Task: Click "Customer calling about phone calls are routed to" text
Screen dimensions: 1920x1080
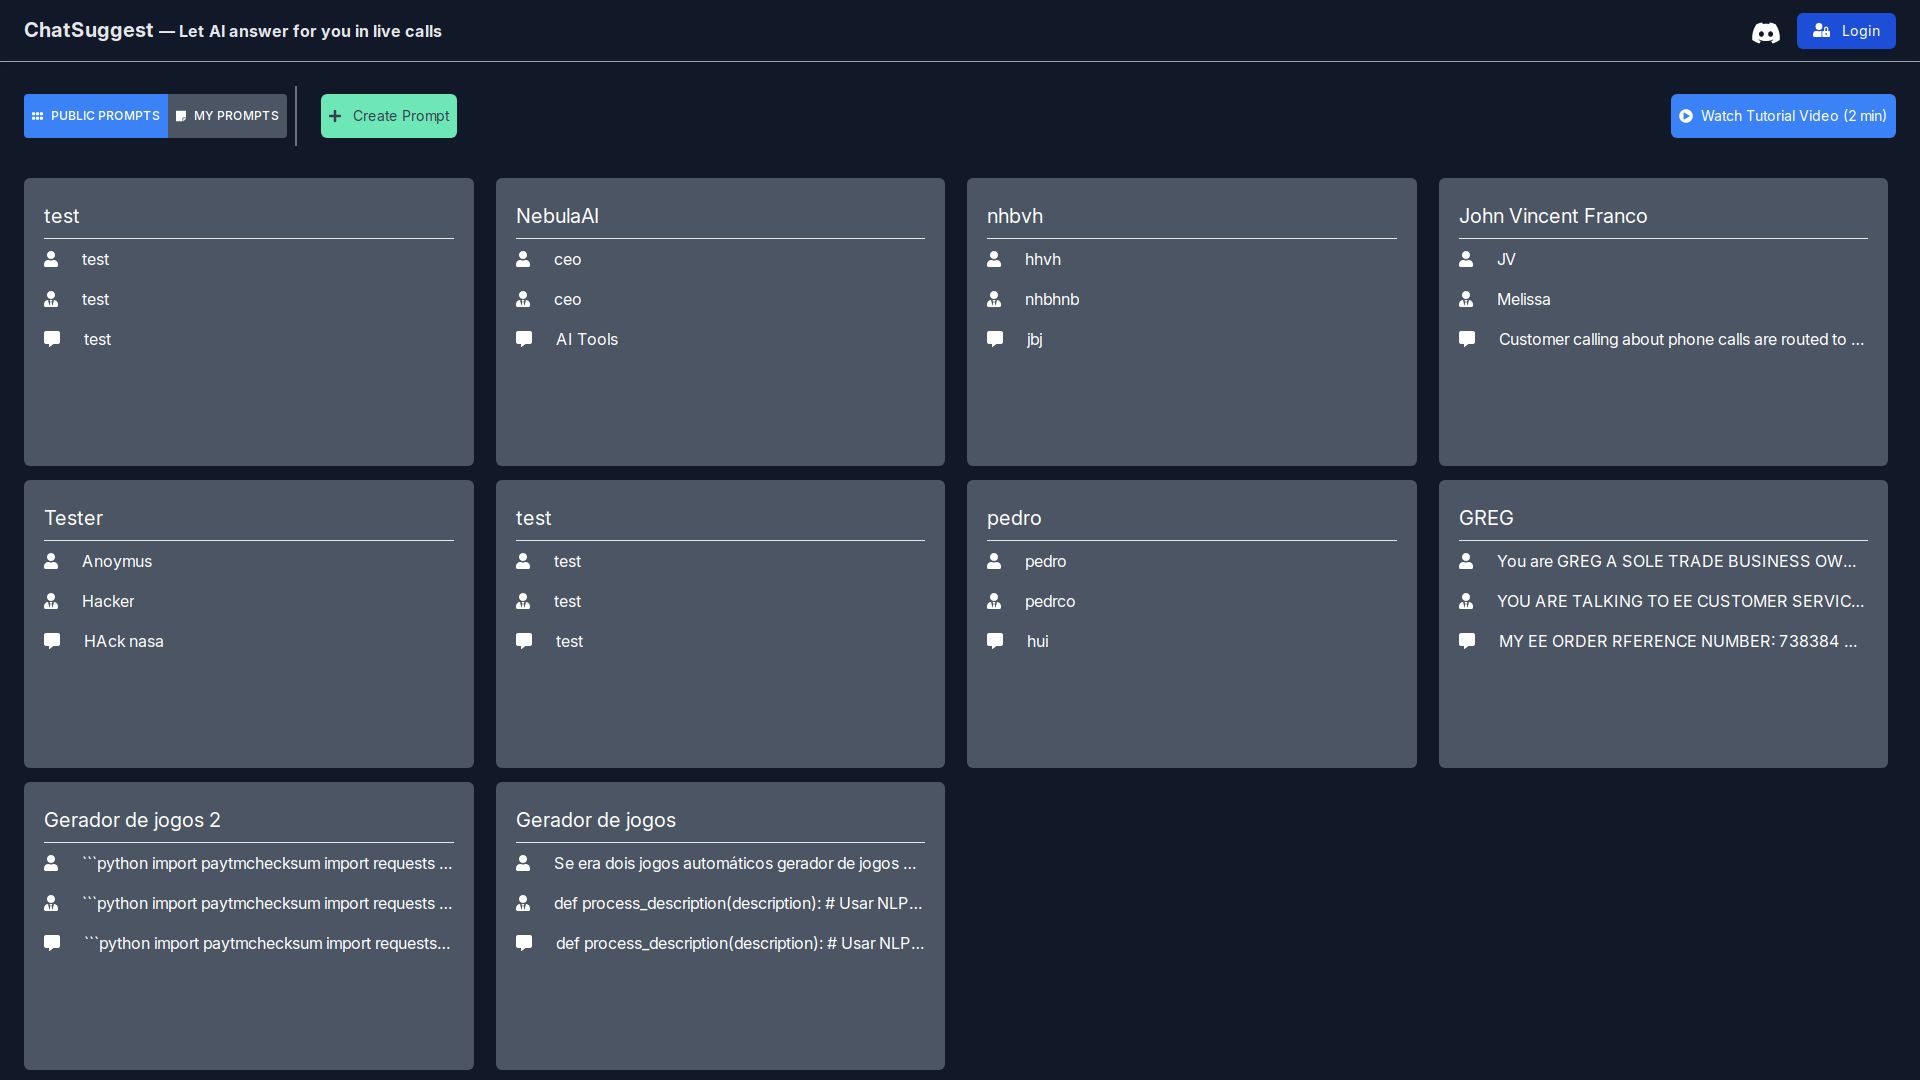Action: tap(1681, 339)
